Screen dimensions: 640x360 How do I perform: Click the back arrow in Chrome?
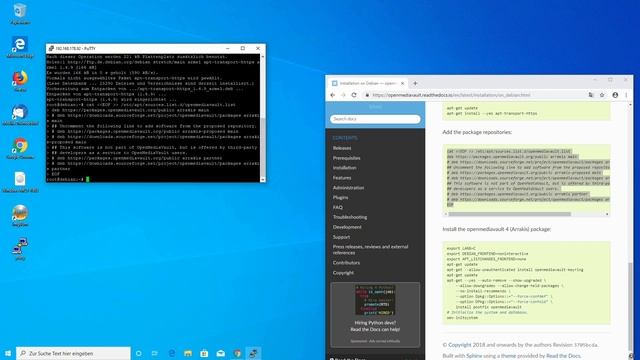[x=333, y=95]
